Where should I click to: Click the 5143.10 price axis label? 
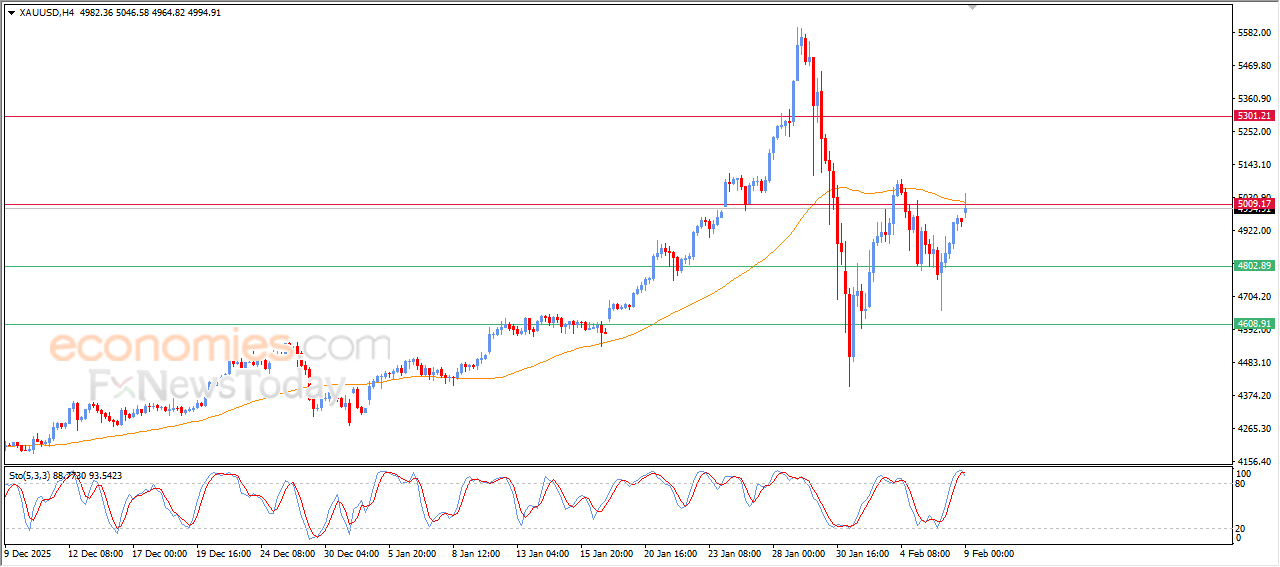click(x=1252, y=165)
